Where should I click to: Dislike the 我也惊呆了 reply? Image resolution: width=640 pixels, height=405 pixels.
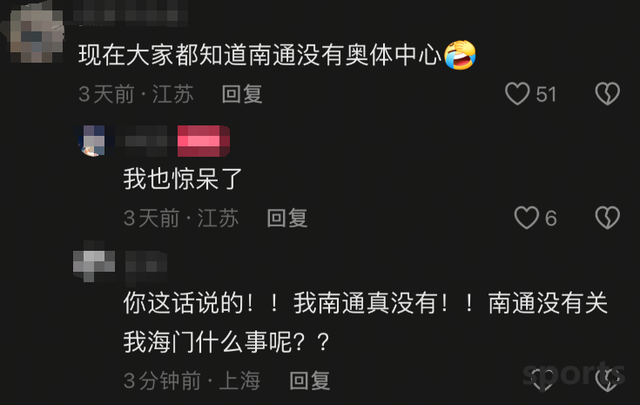(607, 218)
